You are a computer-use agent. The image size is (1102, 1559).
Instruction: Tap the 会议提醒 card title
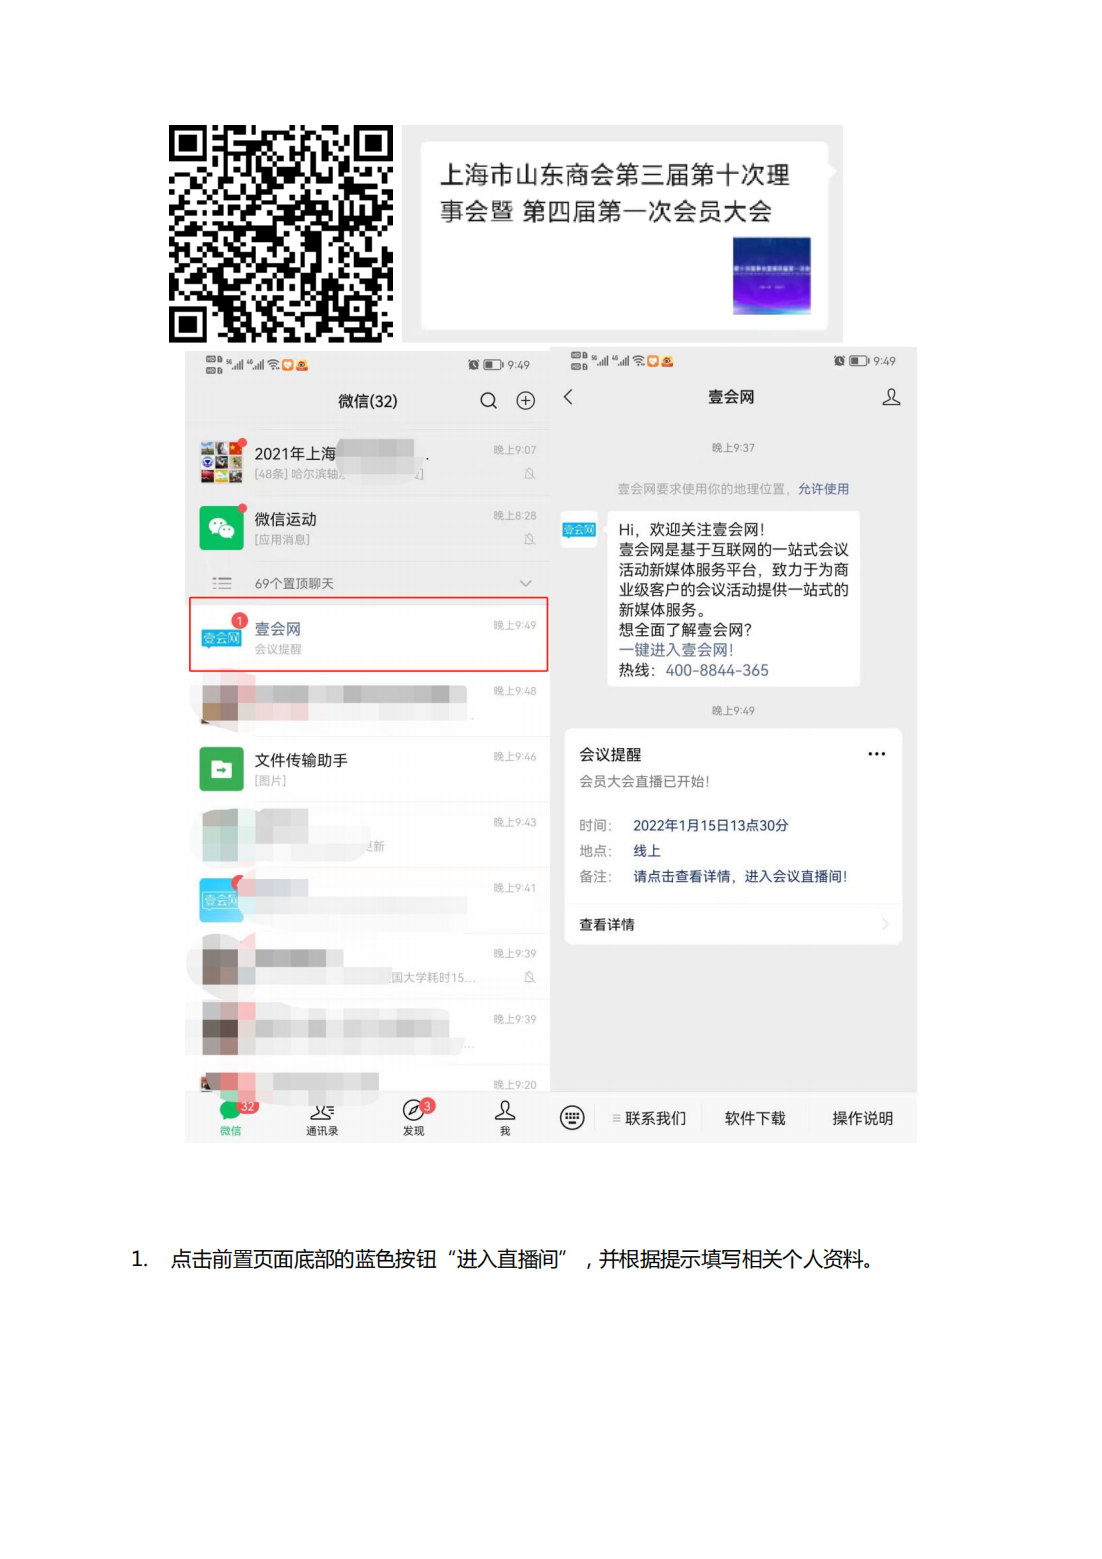click(x=610, y=755)
